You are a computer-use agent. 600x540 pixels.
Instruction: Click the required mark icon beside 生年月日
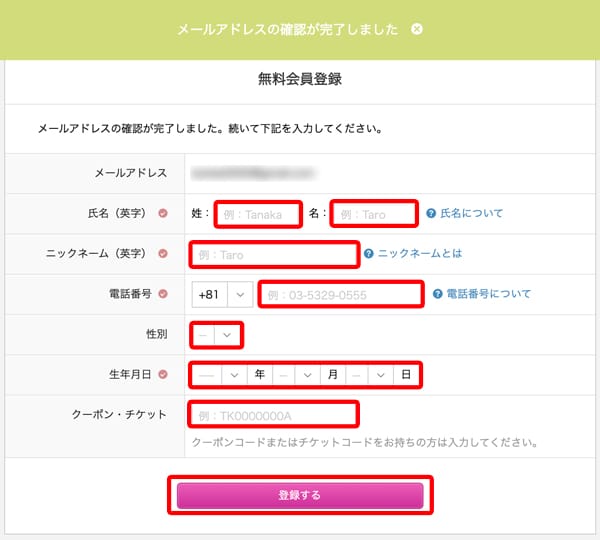(163, 375)
